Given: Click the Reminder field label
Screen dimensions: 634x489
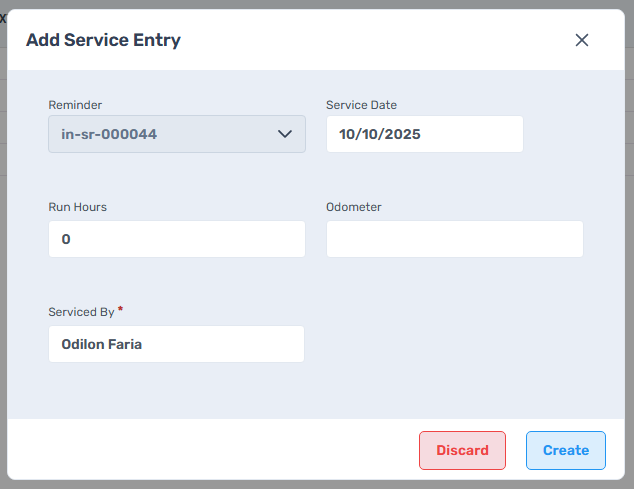Looking at the screenshot, I should tap(75, 105).
